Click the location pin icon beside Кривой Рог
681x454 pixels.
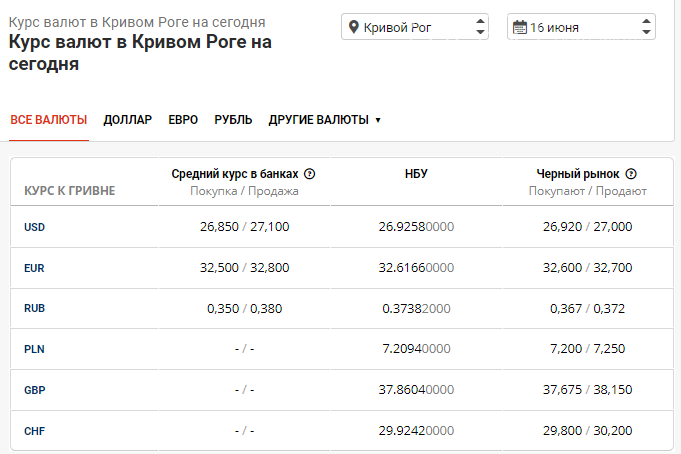tap(354, 27)
